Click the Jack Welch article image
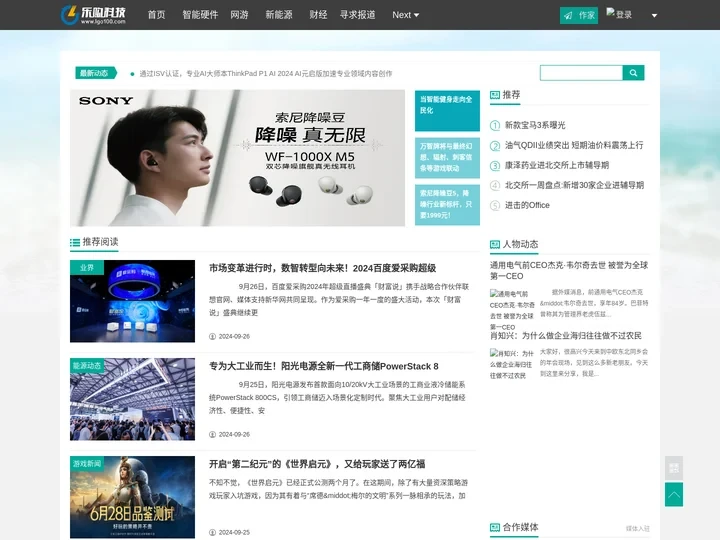This screenshot has width=720, height=540. (x=512, y=310)
